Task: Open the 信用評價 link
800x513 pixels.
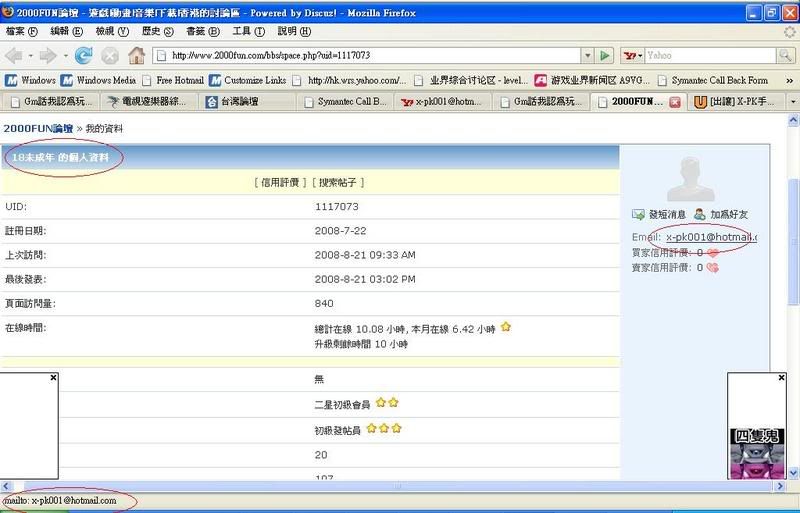Action: click(x=280, y=183)
